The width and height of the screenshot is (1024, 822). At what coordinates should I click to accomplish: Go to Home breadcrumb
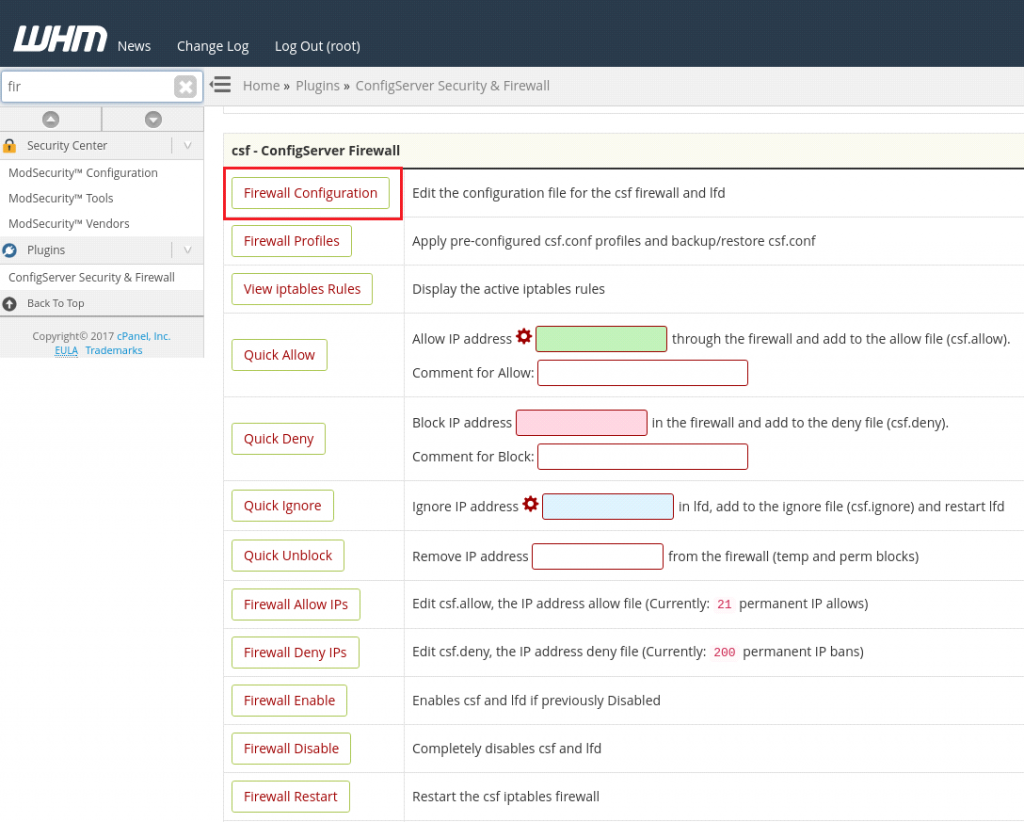[x=261, y=86]
